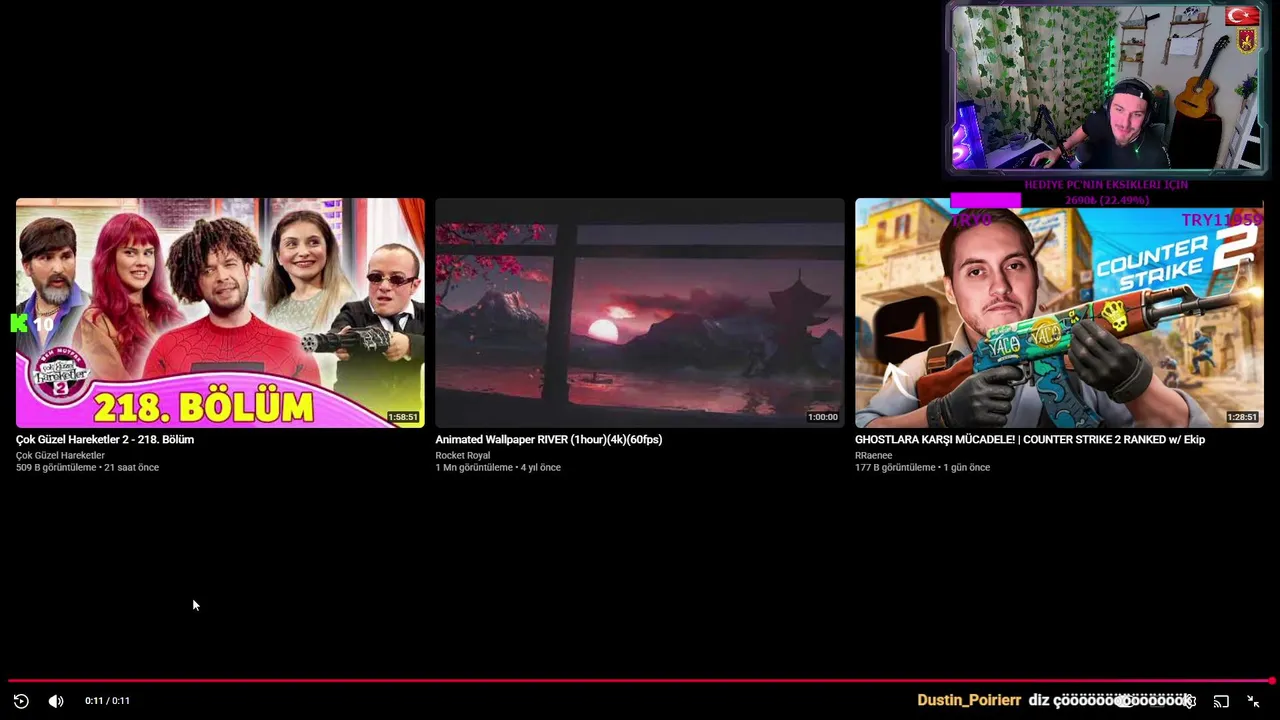The height and width of the screenshot is (720, 1280).
Task: Toggle the autoplay switch in the player bar
Action: coord(1127,701)
